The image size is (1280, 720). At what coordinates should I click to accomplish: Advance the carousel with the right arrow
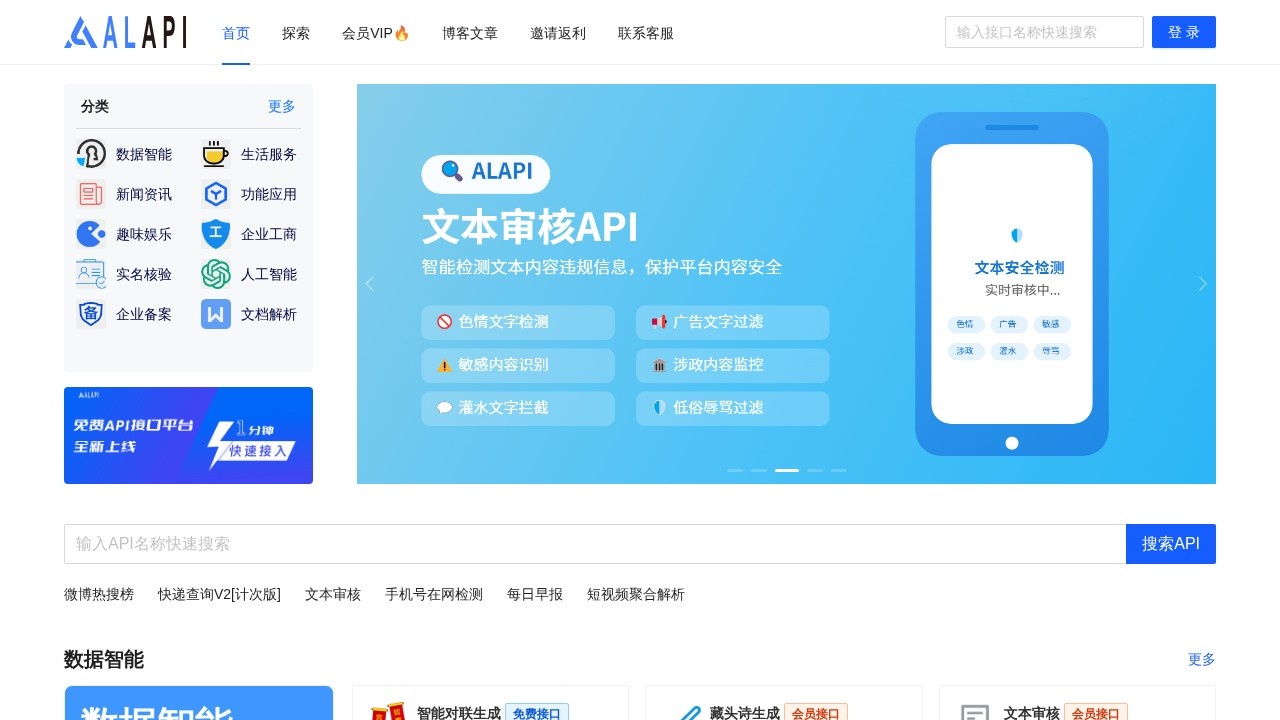[1202, 284]
